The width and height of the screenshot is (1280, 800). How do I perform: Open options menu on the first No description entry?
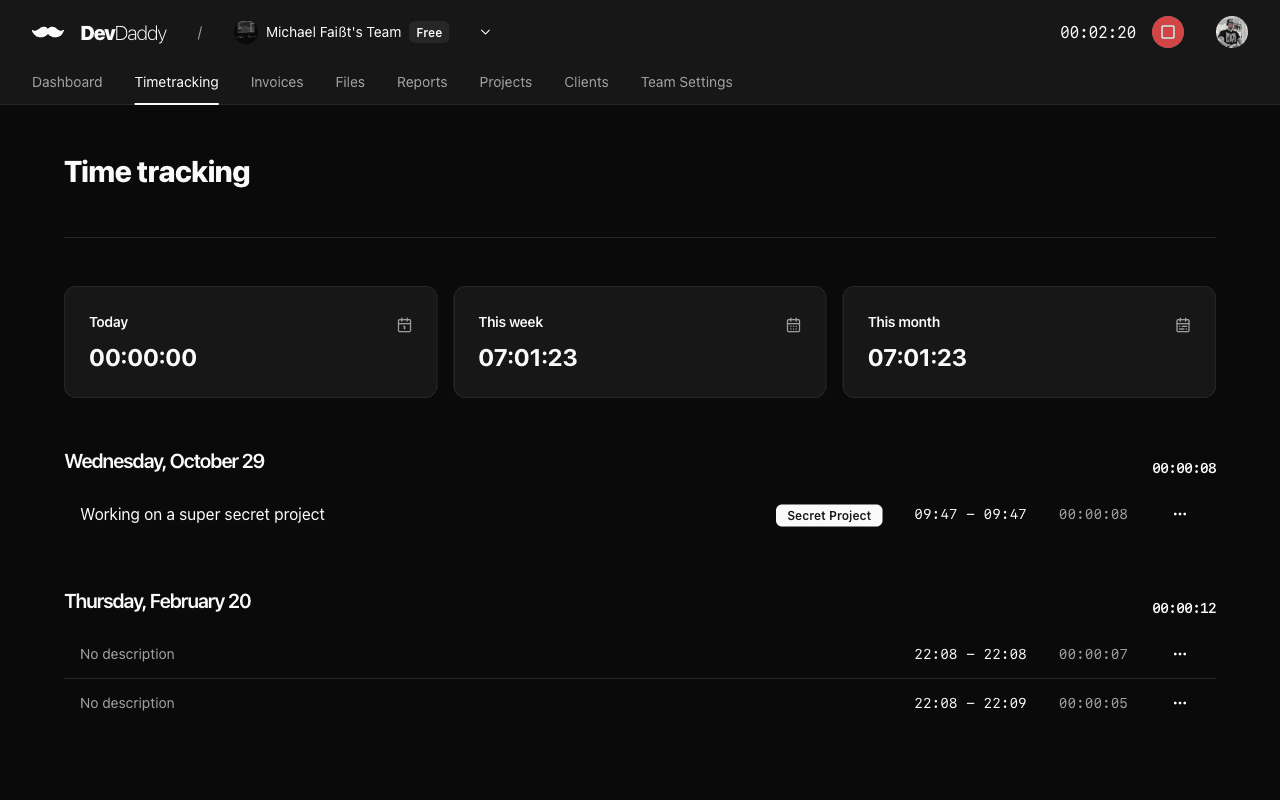[x=1179, y=654]
